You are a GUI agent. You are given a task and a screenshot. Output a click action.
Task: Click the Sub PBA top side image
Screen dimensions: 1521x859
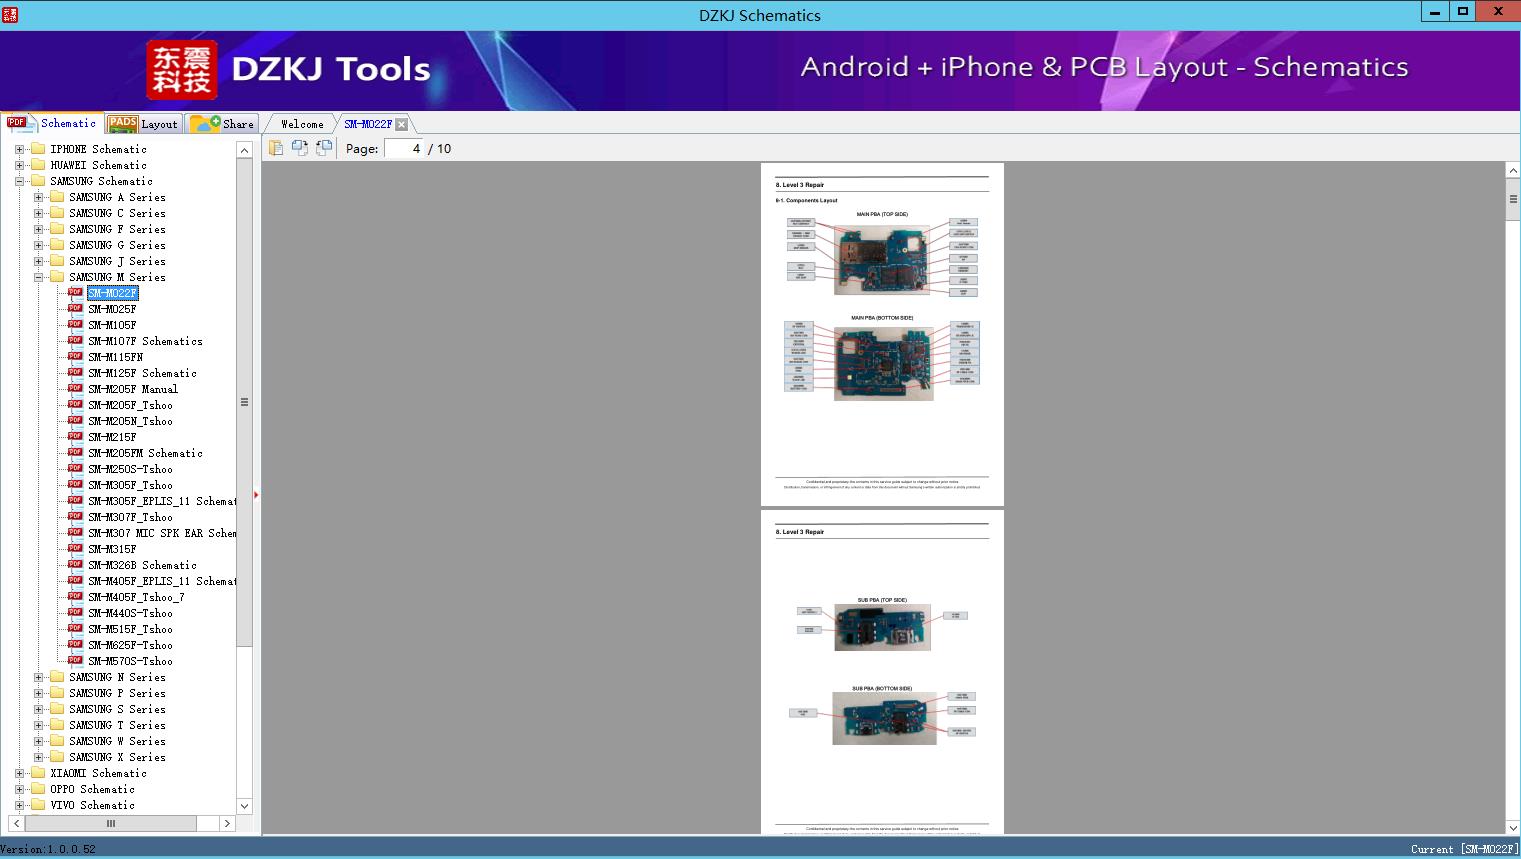coord(882,627)
